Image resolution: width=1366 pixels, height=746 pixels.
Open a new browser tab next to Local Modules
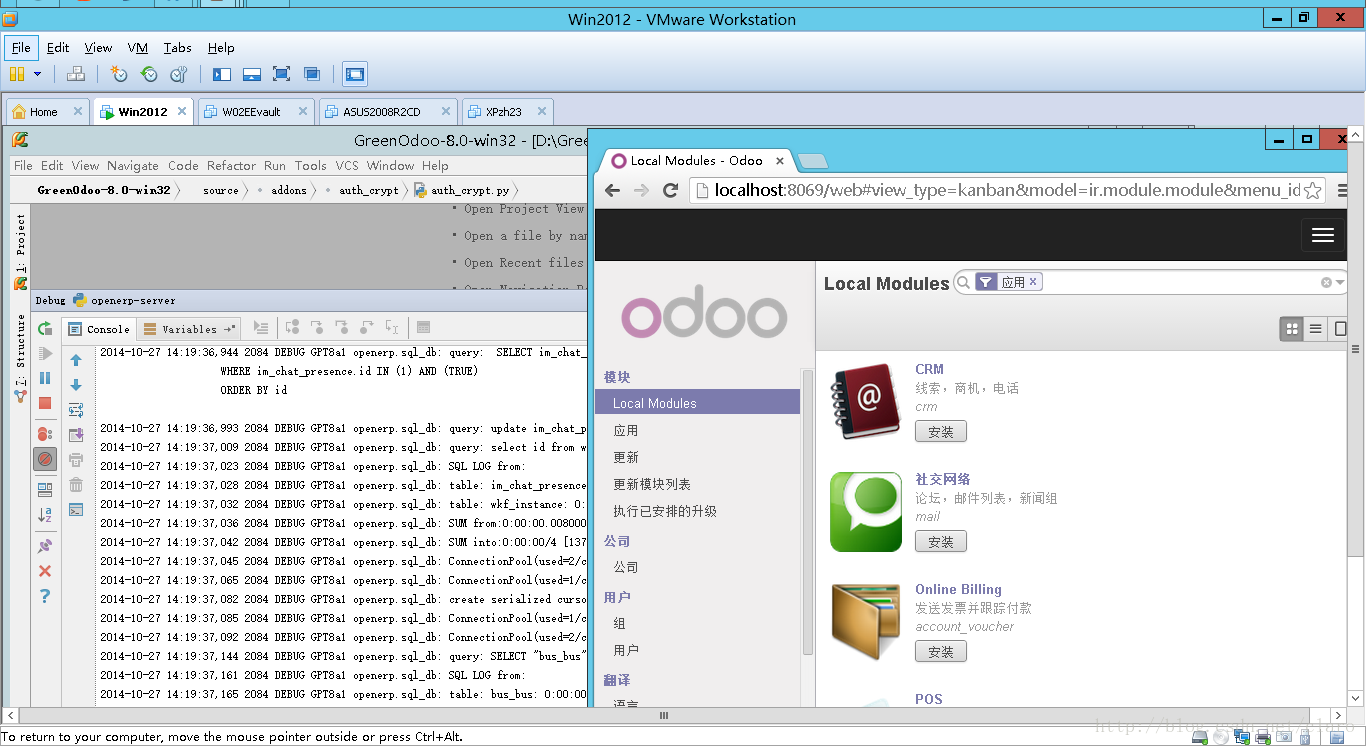[x=814, y=161]
